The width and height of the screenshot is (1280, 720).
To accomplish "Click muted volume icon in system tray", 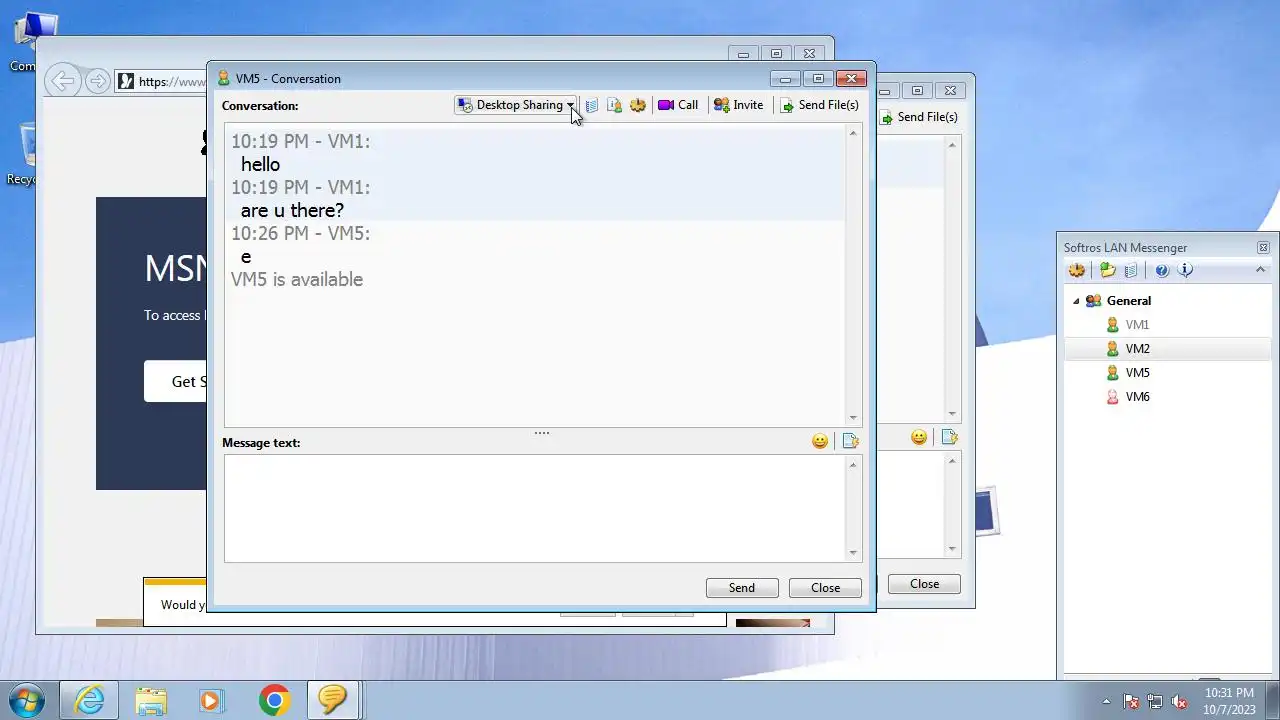I will (1179, 701).
